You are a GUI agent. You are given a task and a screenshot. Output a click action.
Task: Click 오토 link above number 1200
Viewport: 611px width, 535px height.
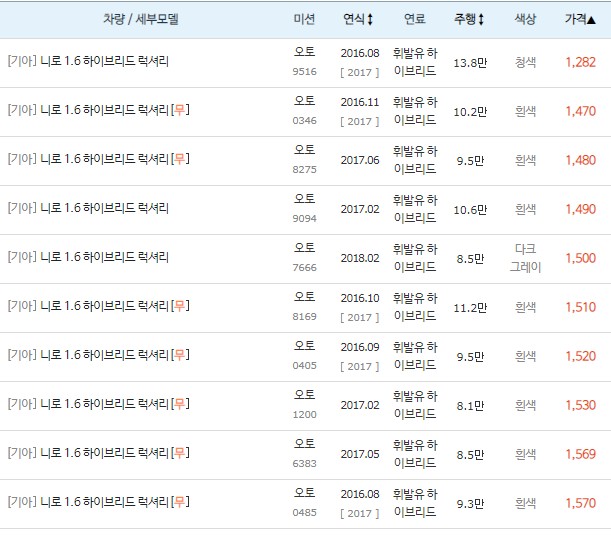click(304, 395)
